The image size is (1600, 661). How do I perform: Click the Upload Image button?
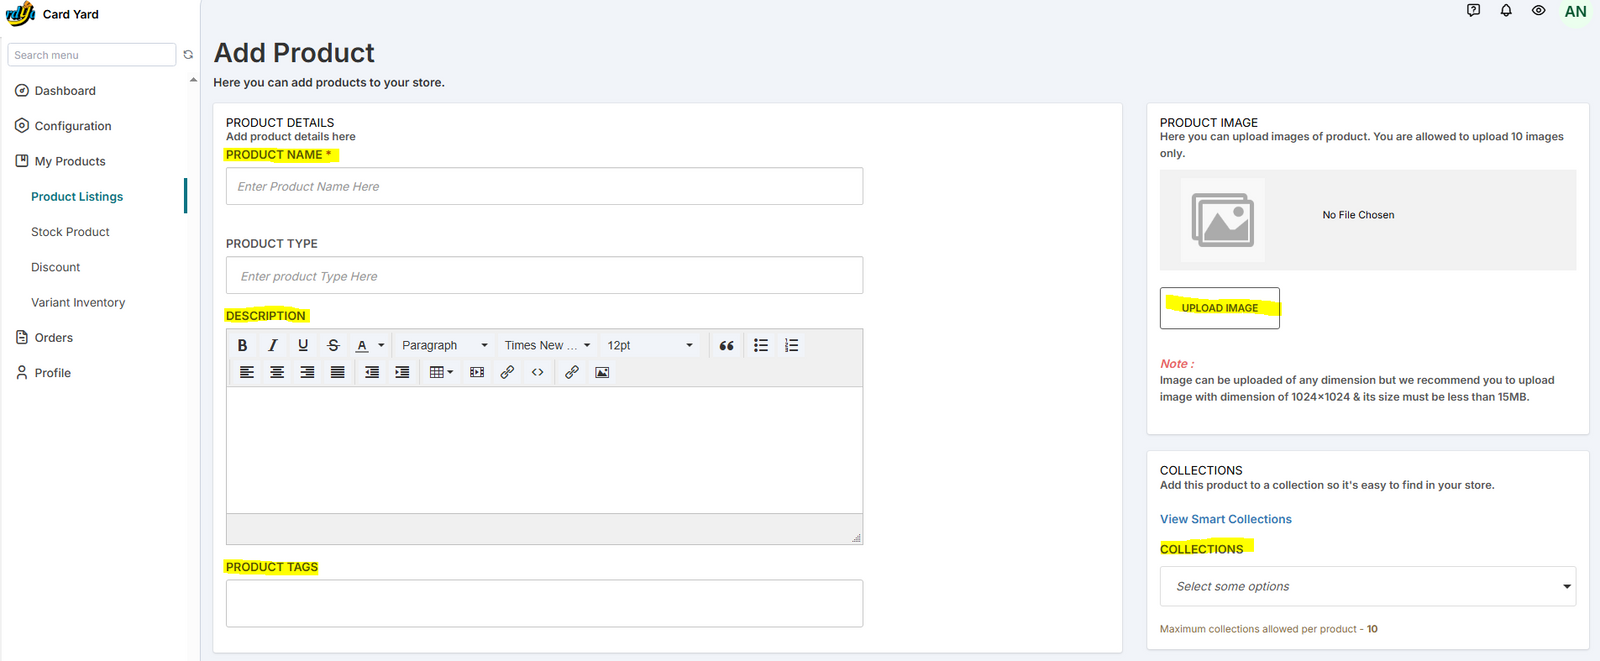click(x=1219, y=308)
